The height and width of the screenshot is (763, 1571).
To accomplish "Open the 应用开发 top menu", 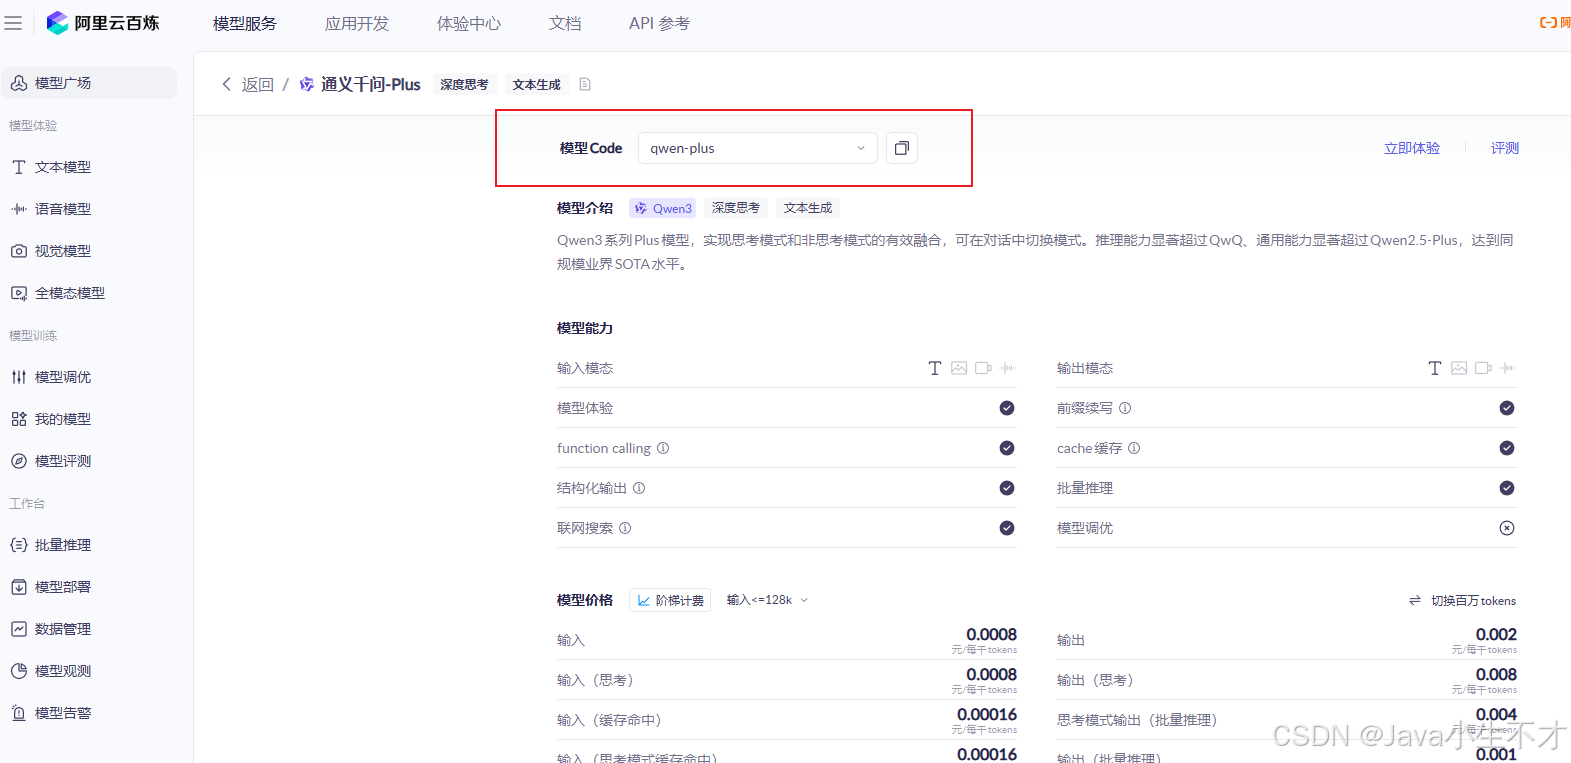I will point(357,23).
